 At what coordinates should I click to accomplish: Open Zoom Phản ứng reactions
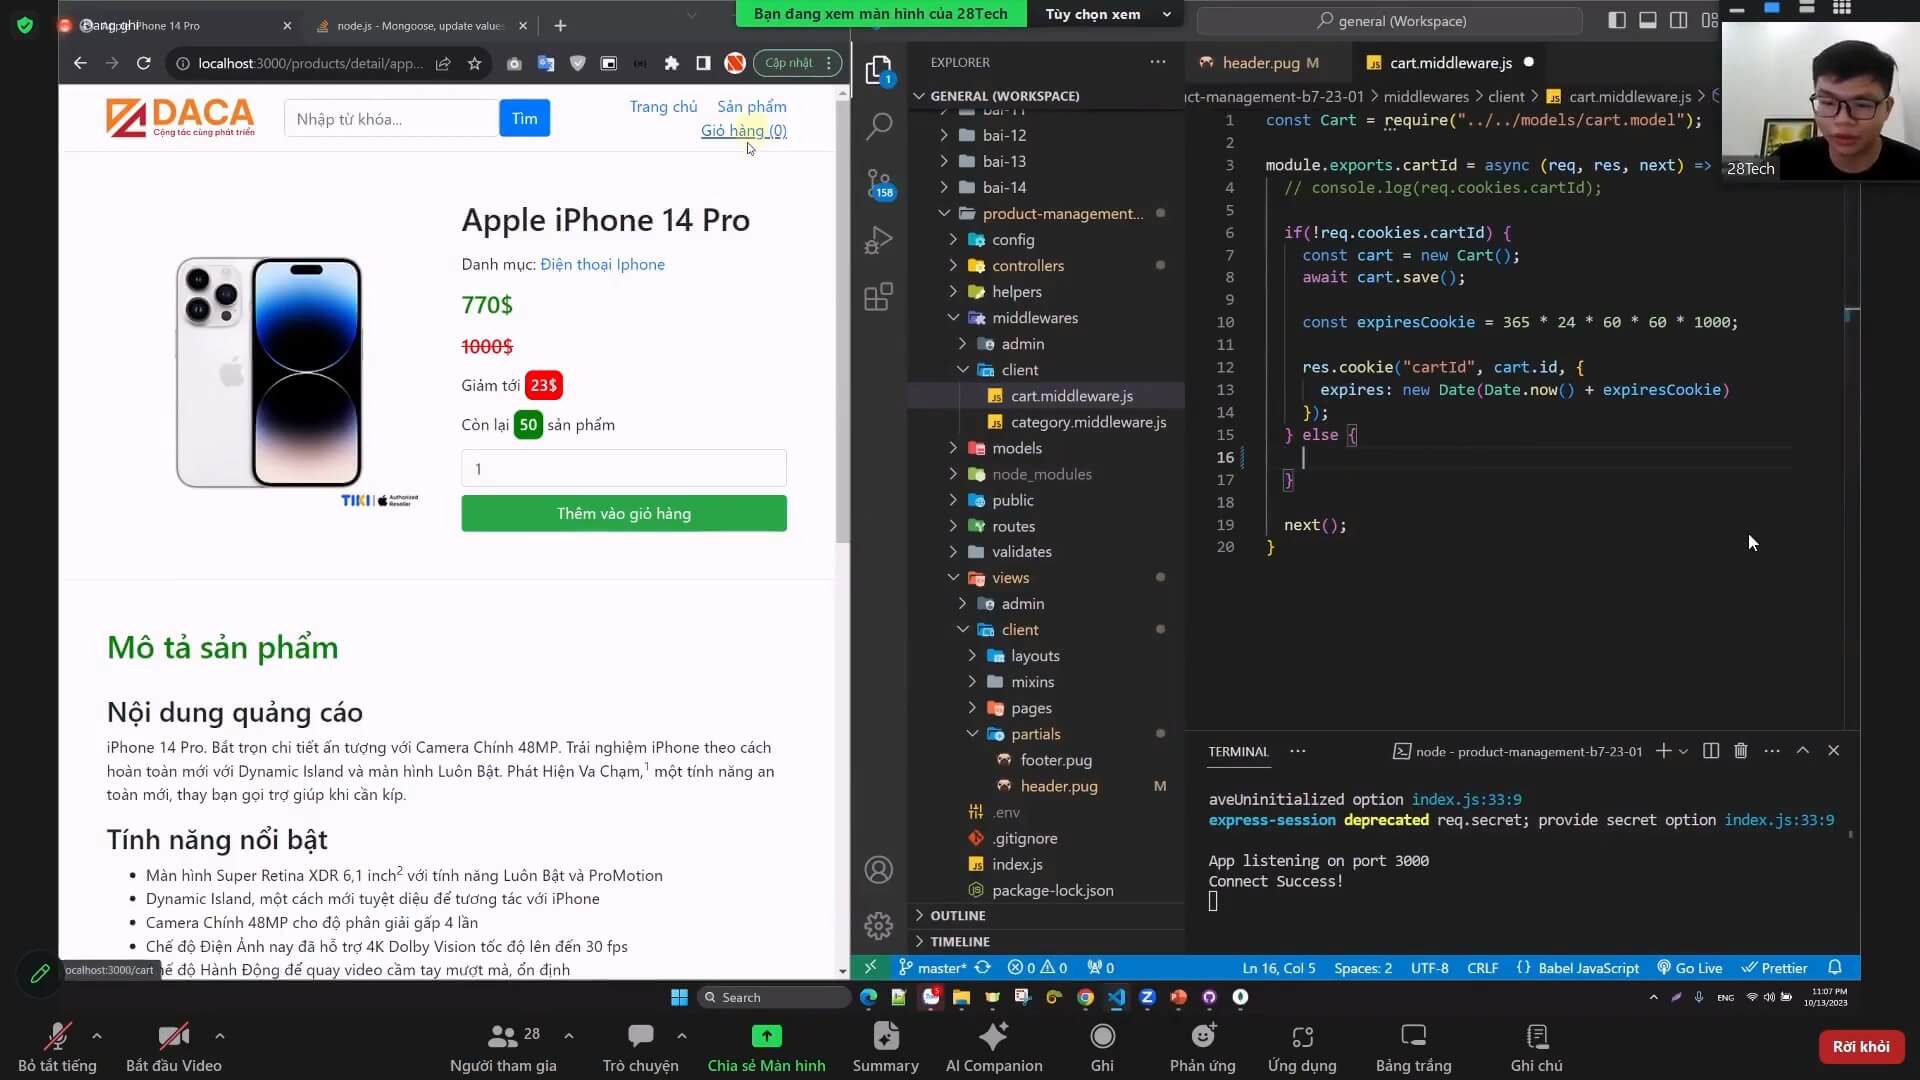pos(1202,1047)
